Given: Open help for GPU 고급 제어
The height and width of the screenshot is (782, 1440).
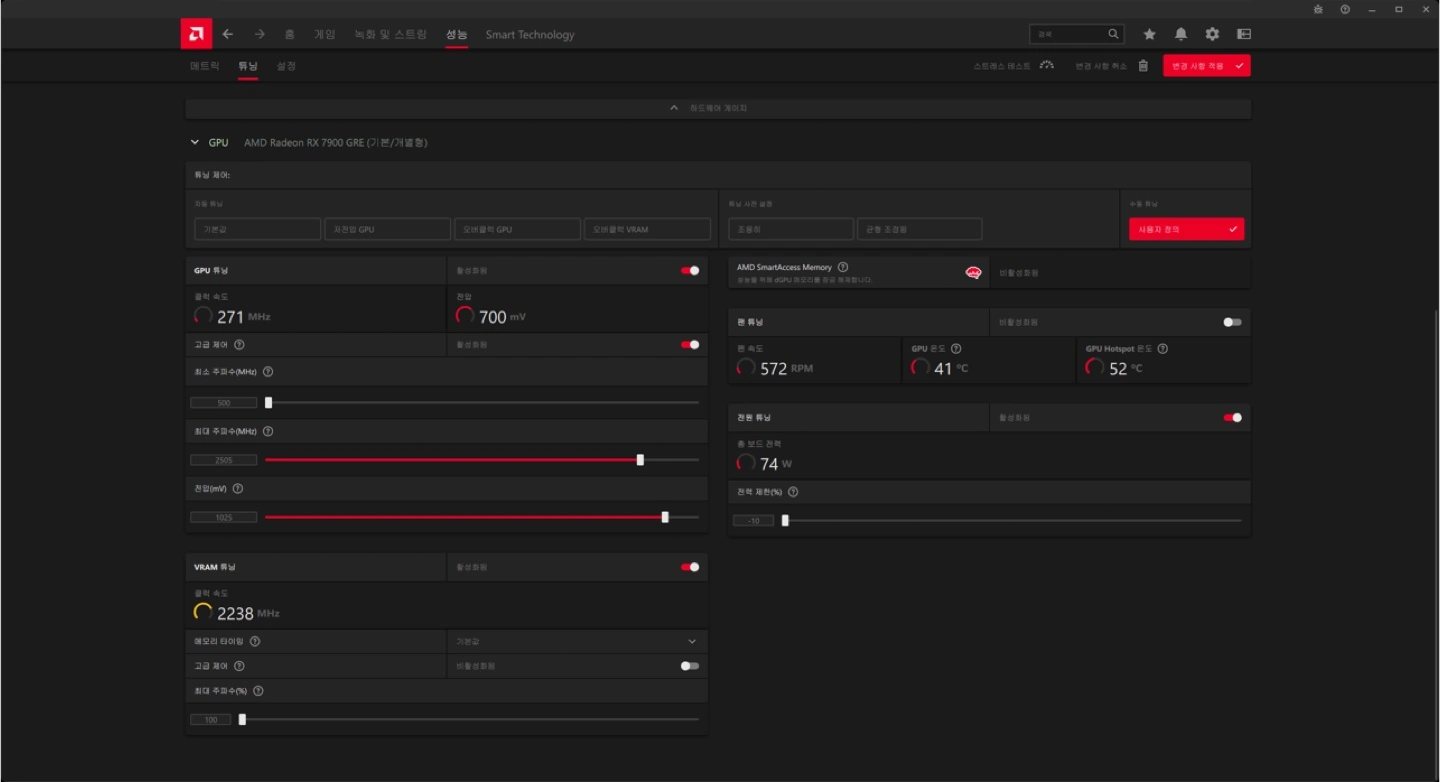Looking at the screenshot, I should pos(239,344).
